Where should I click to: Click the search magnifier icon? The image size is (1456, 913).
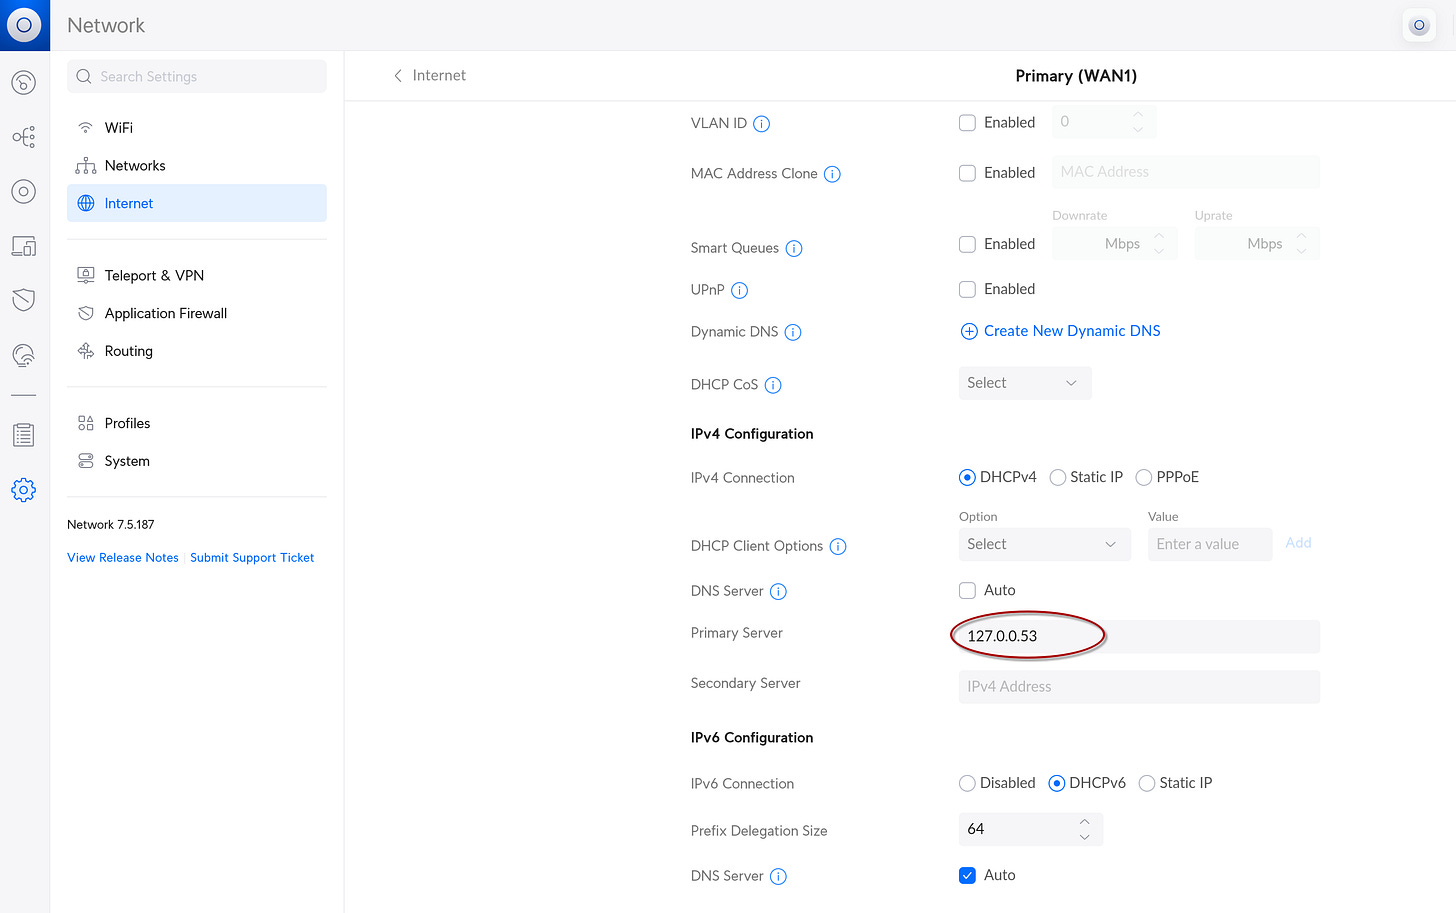84,76
